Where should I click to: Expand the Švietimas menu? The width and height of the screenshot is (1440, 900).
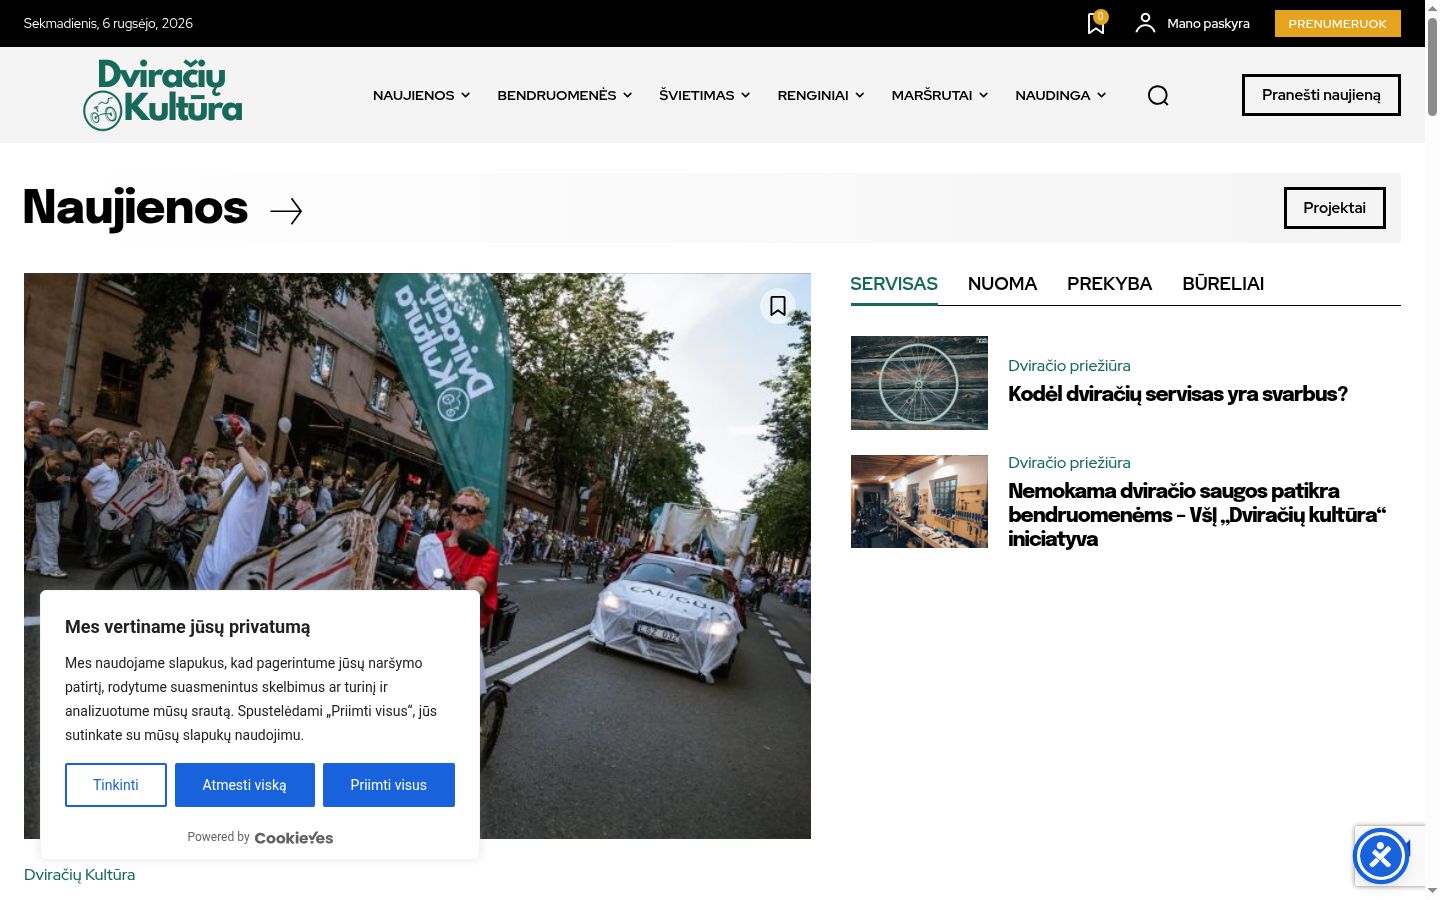(704, 95)
